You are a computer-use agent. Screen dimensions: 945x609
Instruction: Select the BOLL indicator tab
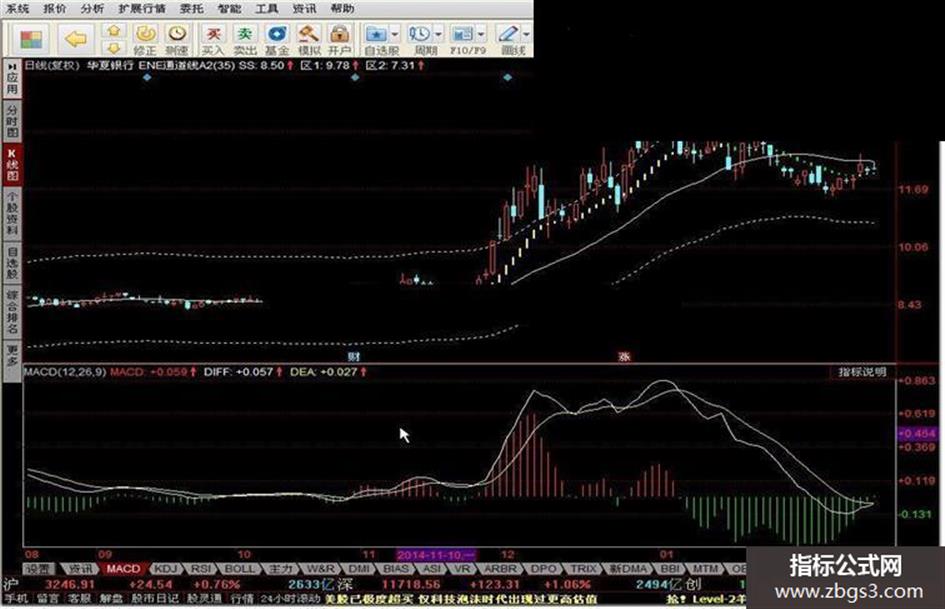[x=239, y=569]
